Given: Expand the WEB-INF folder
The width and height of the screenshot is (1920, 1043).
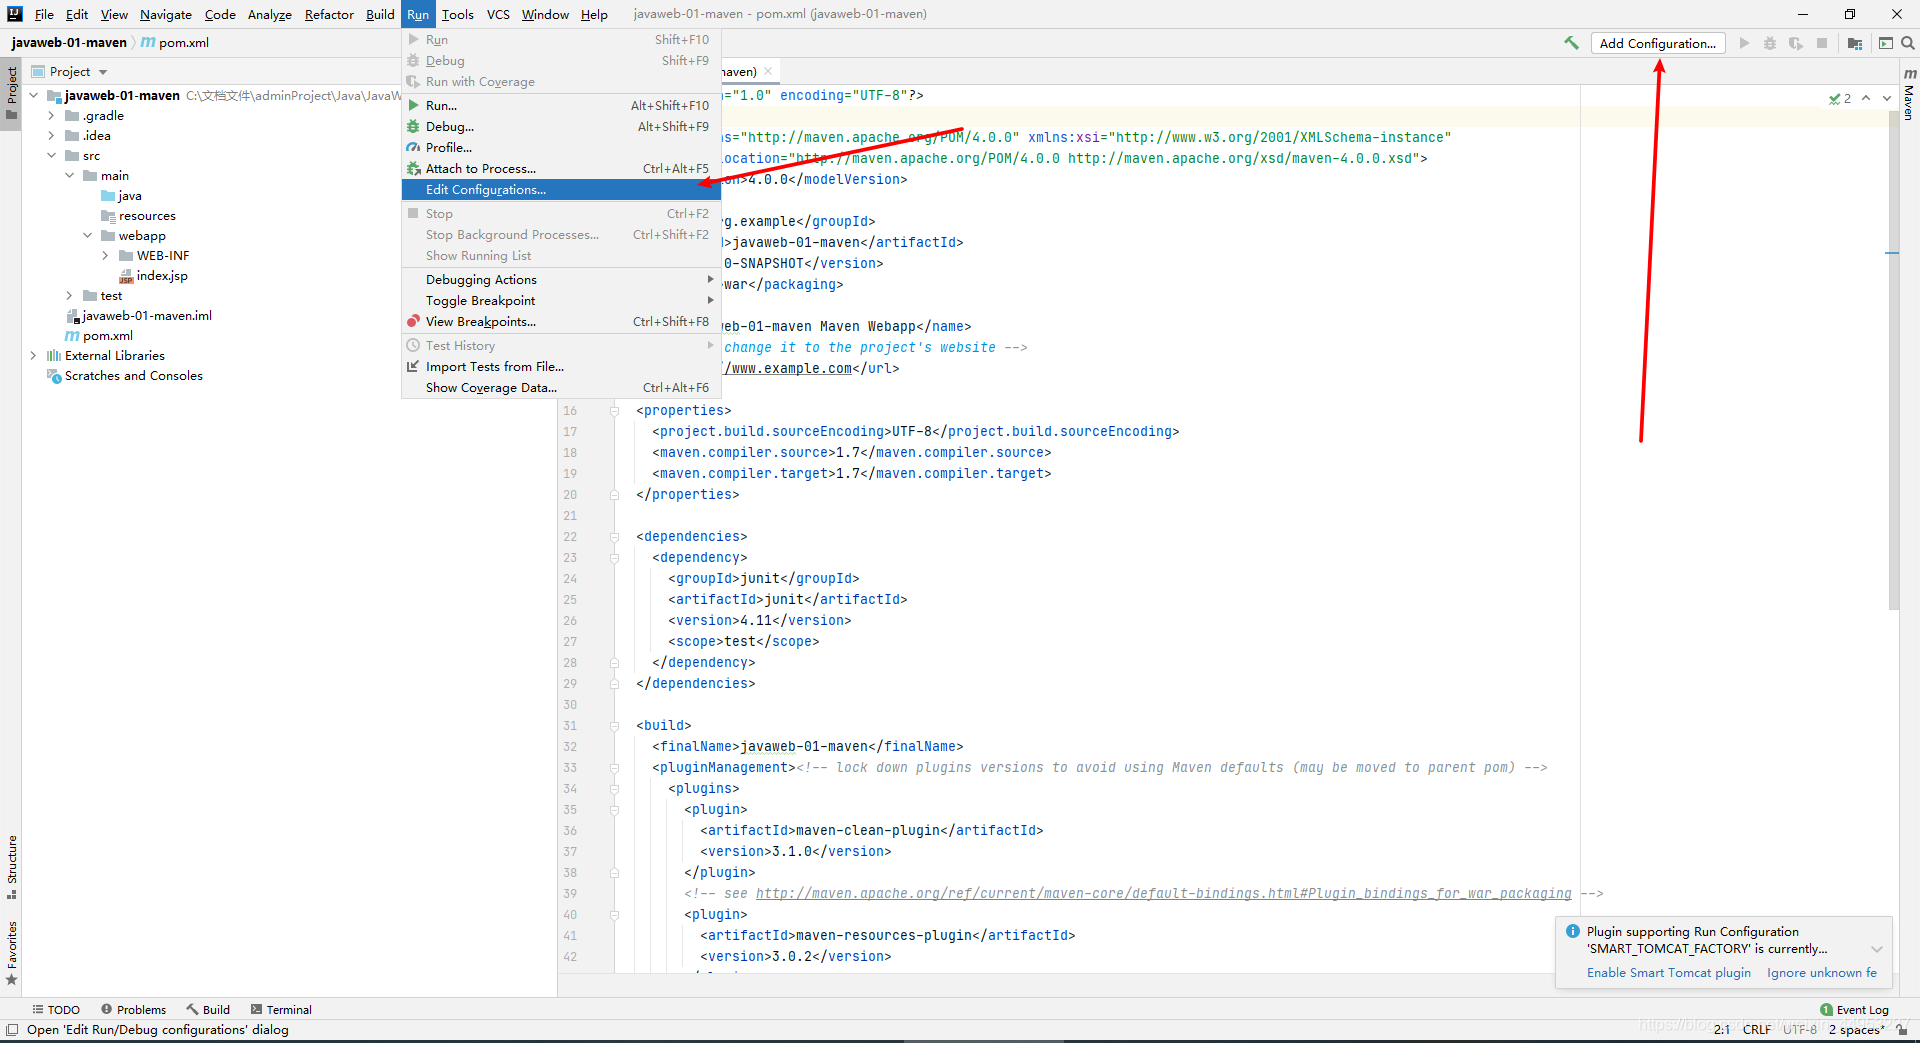Looking at the screenshot, I should click(x=106, y=256).
